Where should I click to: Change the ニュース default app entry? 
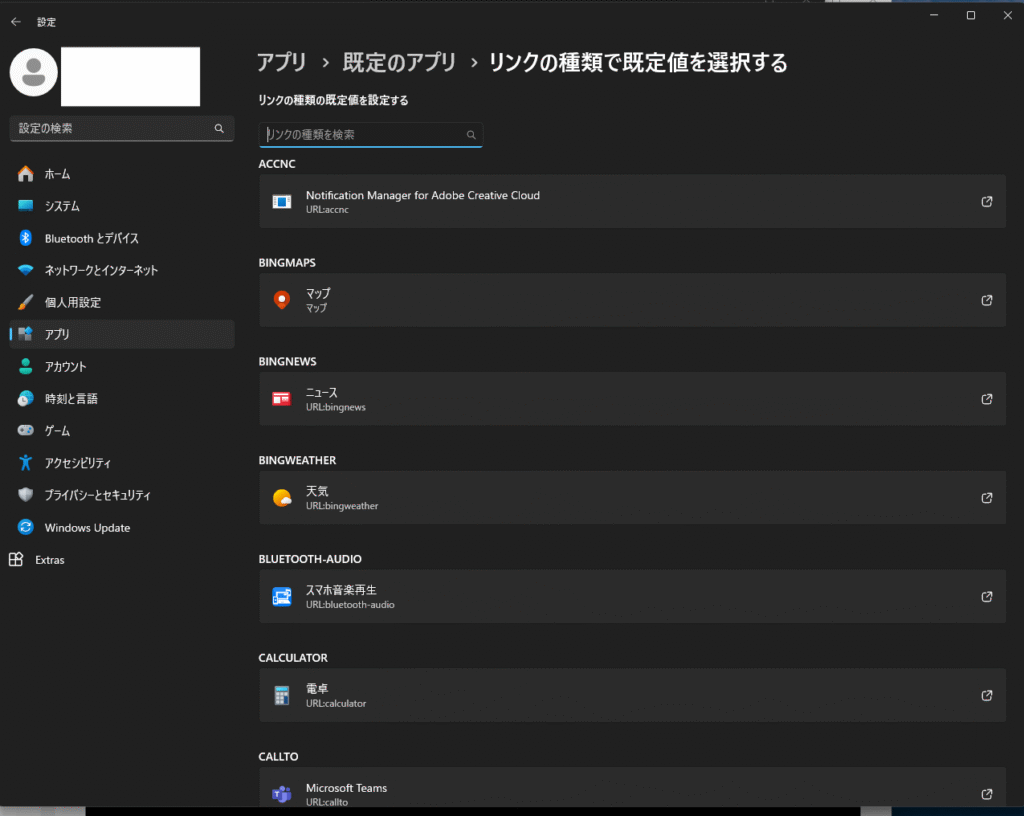[632, 399]
